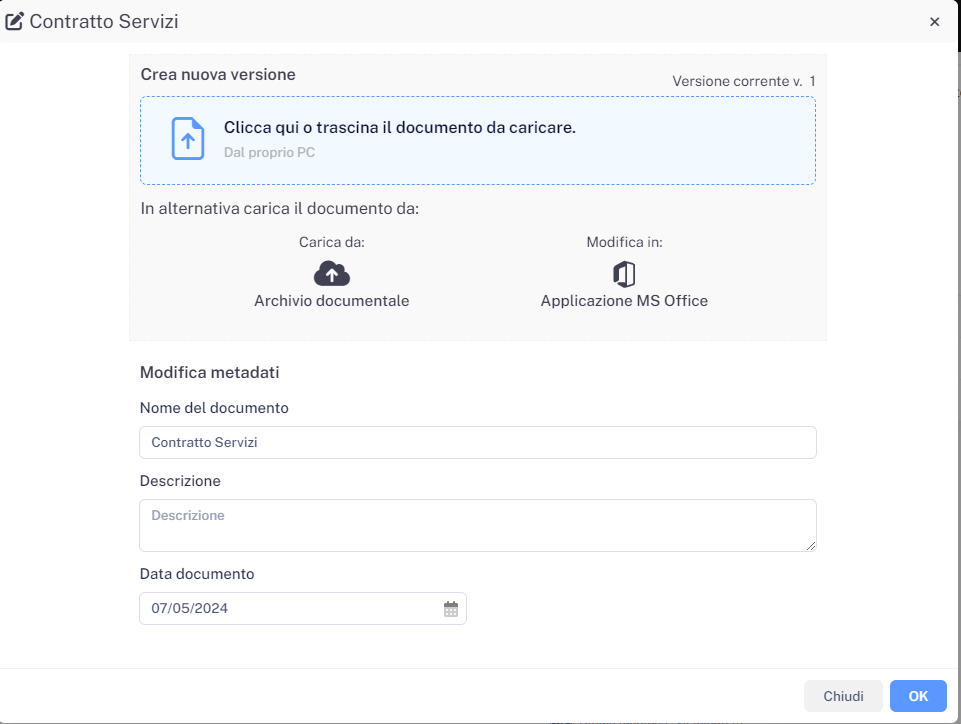Click the file upload arrow icon

click(187, 139)
